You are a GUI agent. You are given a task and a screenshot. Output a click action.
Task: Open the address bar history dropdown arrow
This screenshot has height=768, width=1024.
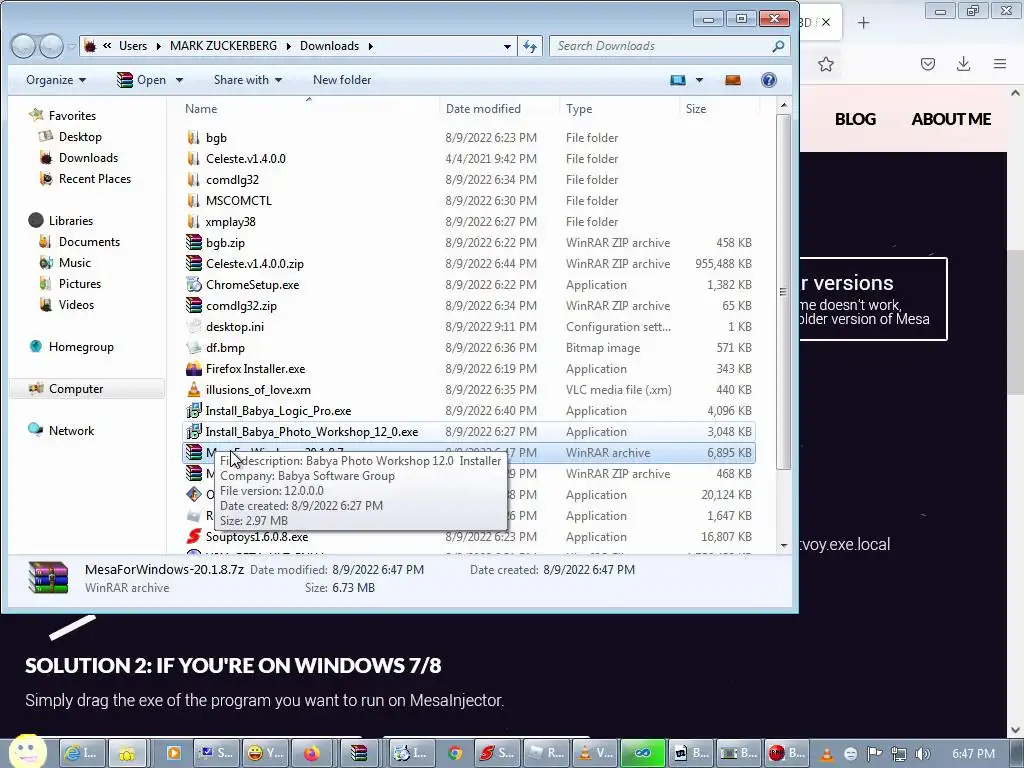click(x=507, y=46)
